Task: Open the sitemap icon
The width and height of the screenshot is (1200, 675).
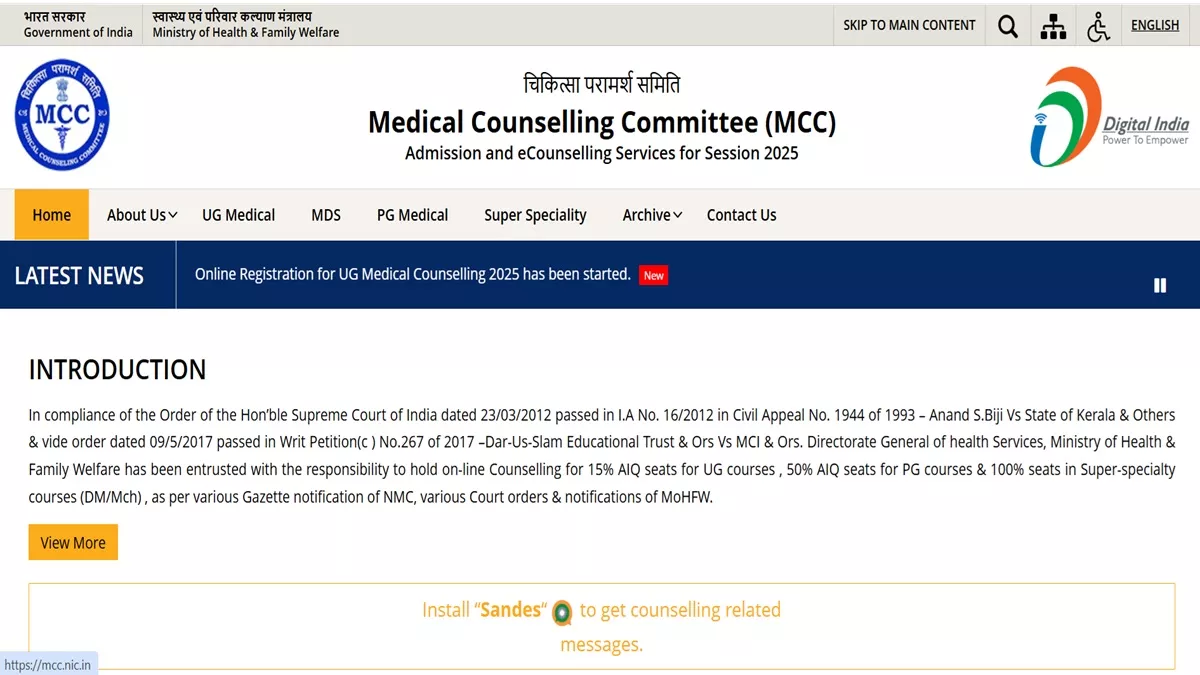Action: (x=1053, y=26)
